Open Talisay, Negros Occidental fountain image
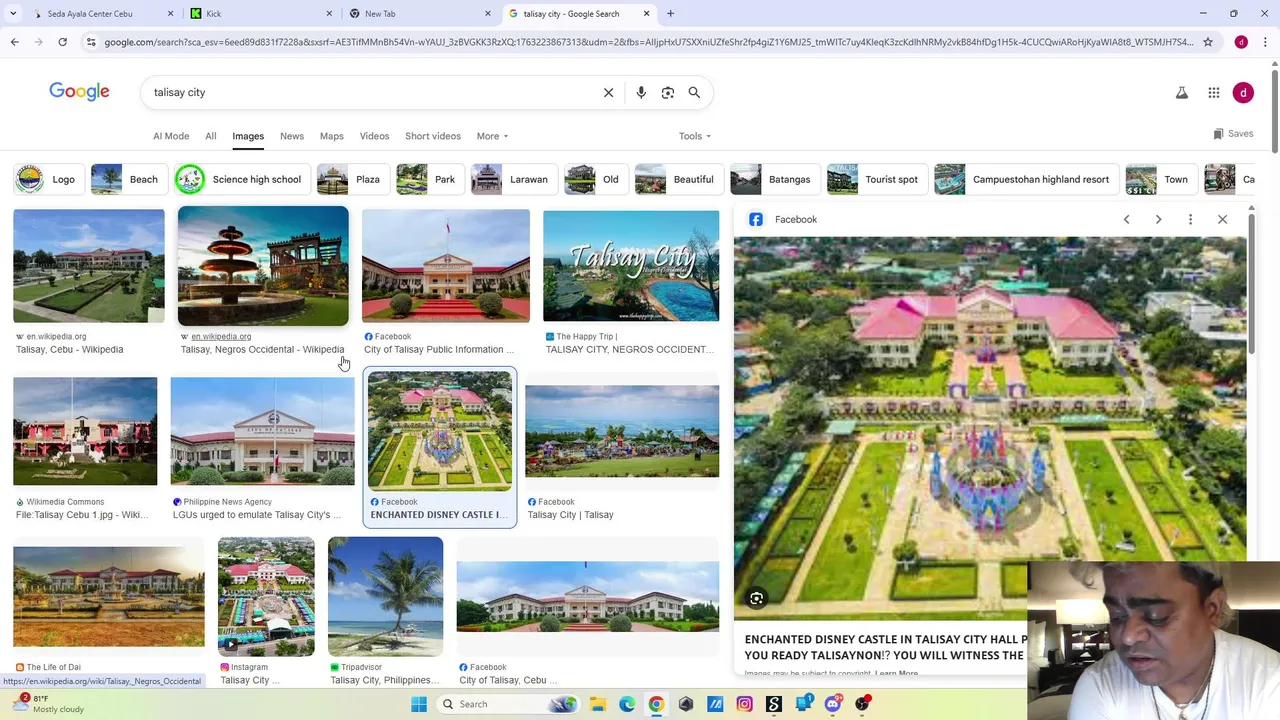The image size is (1280, 720). pos(263,266)
